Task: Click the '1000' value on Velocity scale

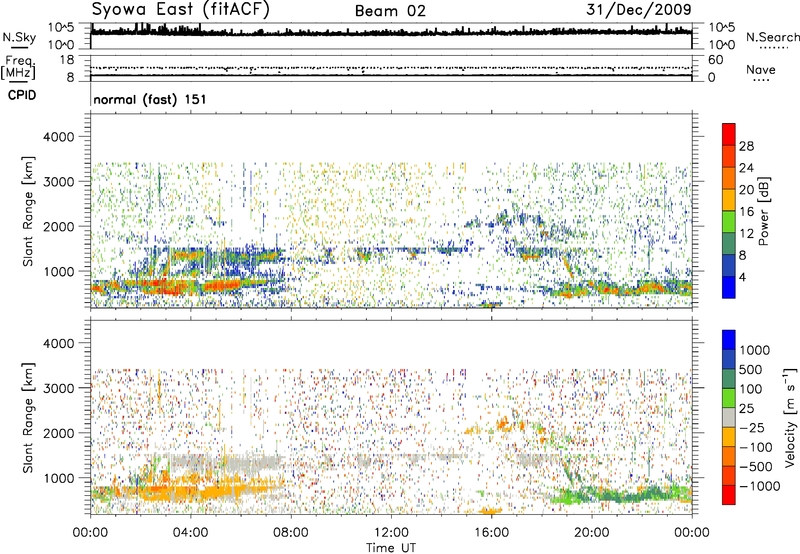Action: click(x=754, y=350)
